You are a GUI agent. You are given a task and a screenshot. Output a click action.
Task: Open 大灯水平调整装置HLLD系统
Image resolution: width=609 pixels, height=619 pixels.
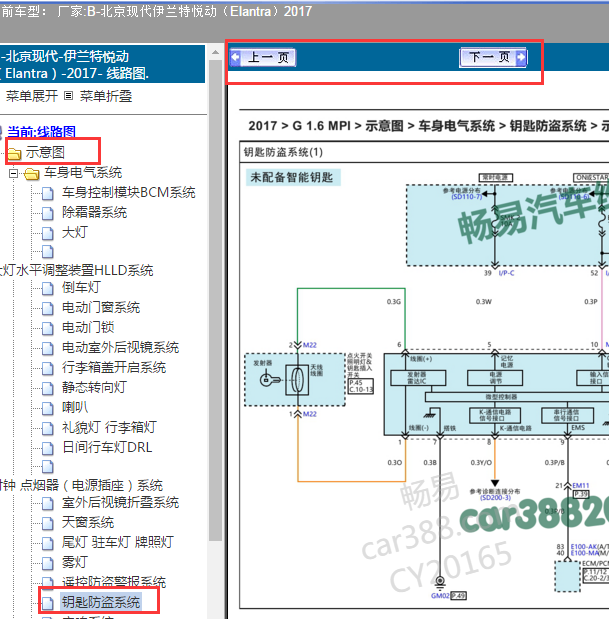click(x=77, y=270)
